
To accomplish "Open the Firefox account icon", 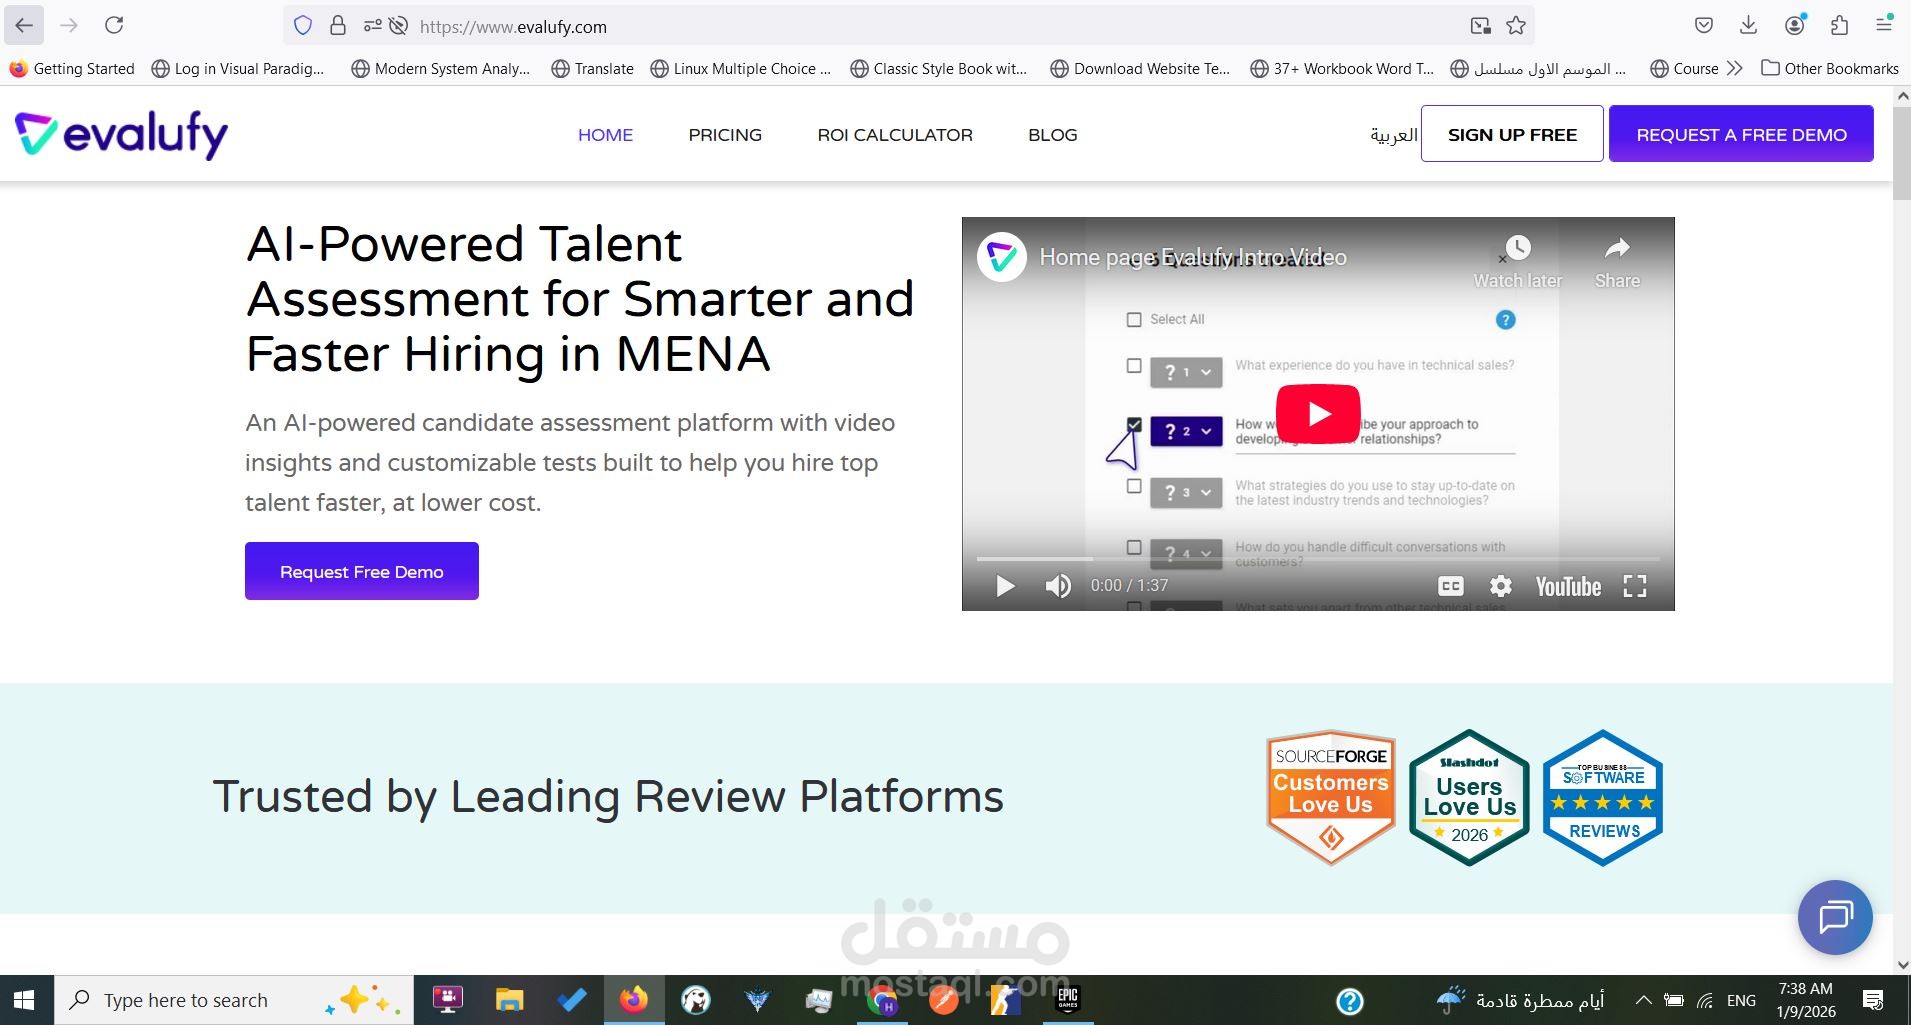I will pyautogui.click(x=1795, y=26).
